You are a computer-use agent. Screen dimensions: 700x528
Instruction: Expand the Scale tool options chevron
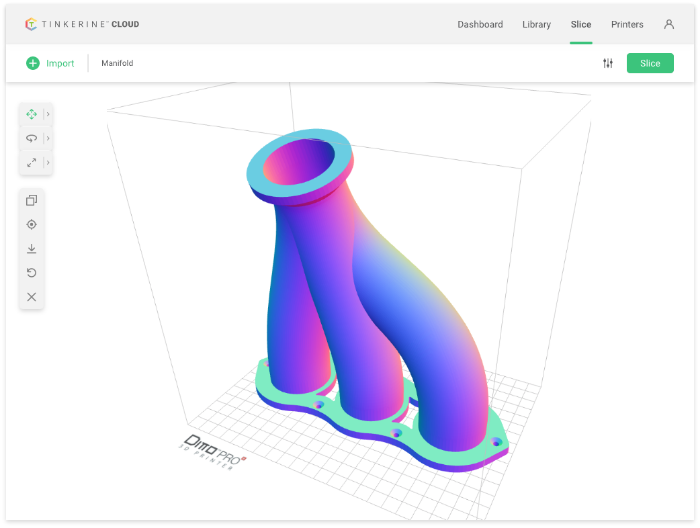click(x=48, y=162)
